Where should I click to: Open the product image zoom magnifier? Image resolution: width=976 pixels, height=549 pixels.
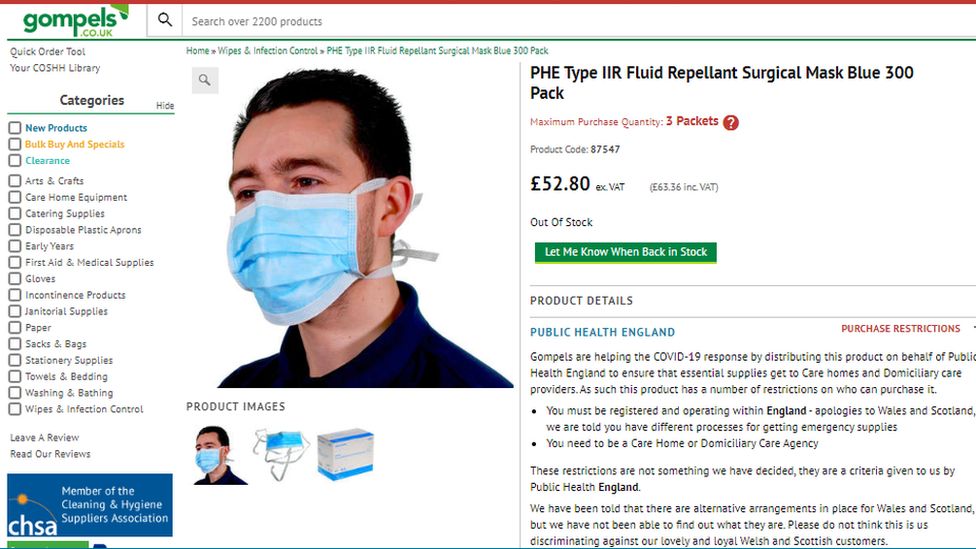coord(205,80)
